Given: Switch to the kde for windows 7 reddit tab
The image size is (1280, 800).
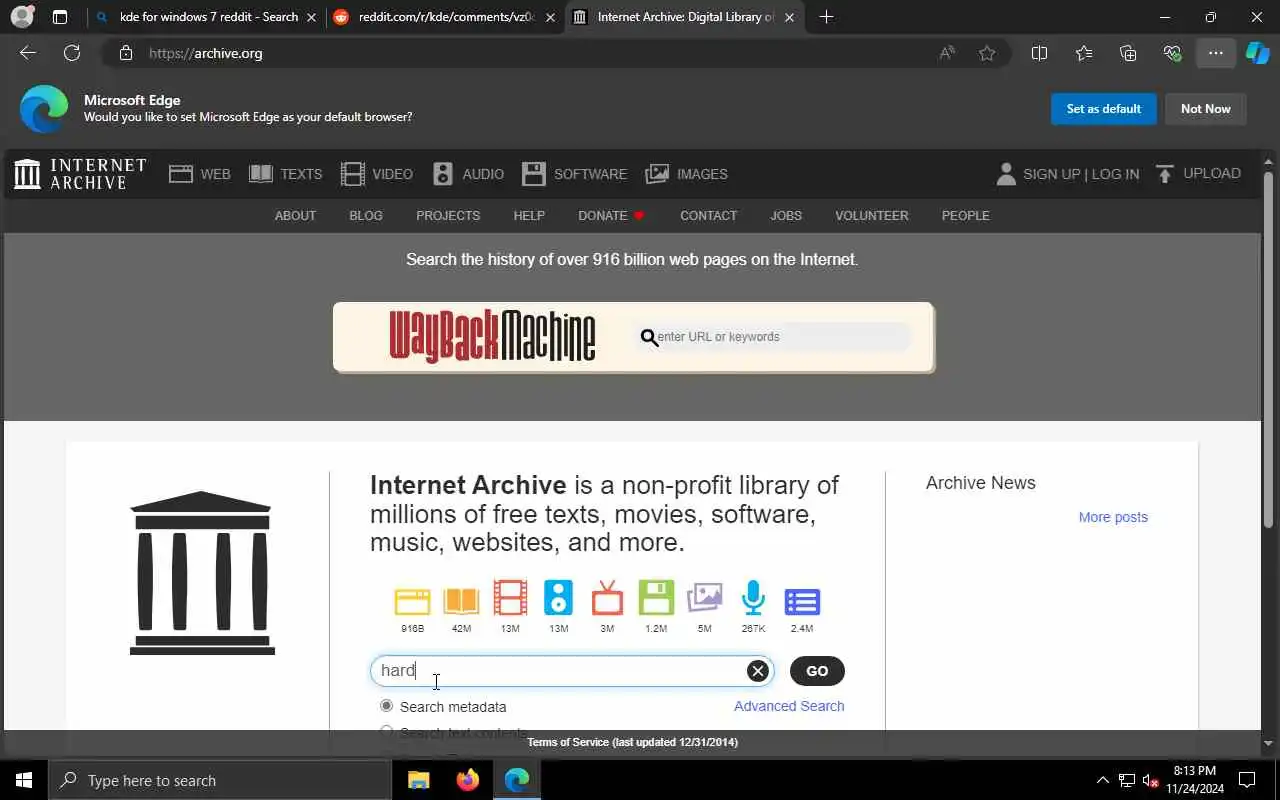Looking at the screenshot, I should [x=206, y=17].
